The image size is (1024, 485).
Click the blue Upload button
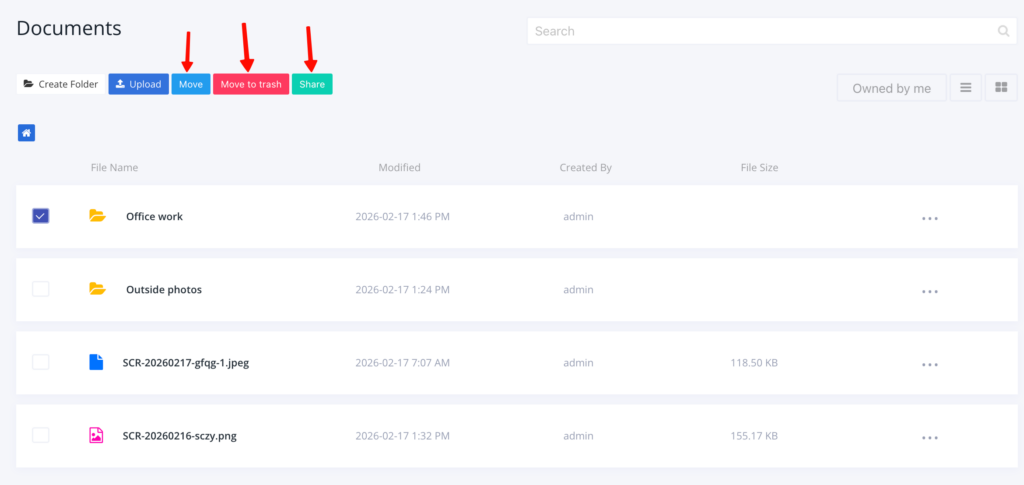point(138,84)
